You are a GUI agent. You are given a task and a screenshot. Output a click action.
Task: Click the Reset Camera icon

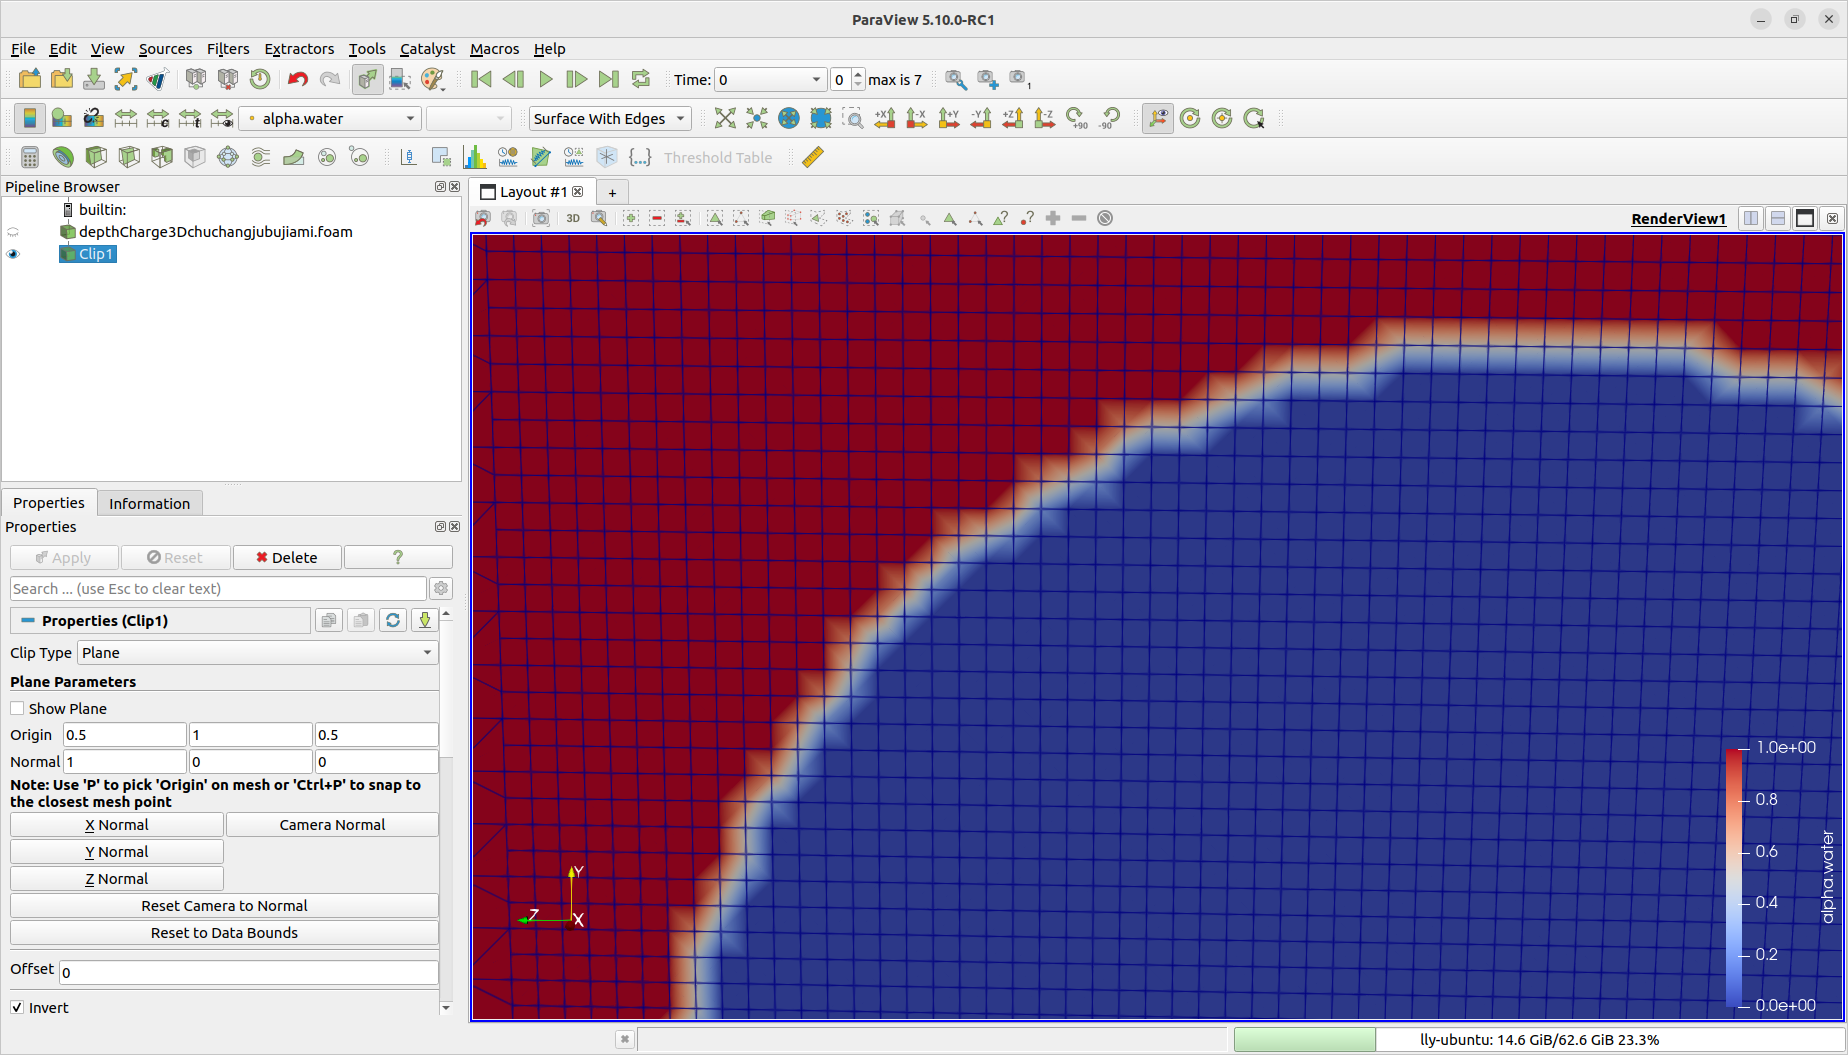725,118
